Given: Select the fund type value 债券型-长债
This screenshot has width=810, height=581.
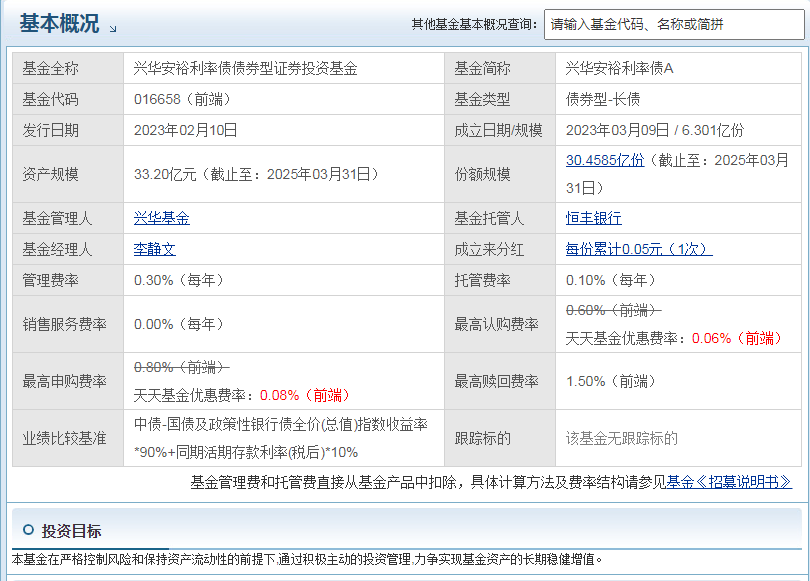Looking at the screenshot, I should [x=603, y=99].
